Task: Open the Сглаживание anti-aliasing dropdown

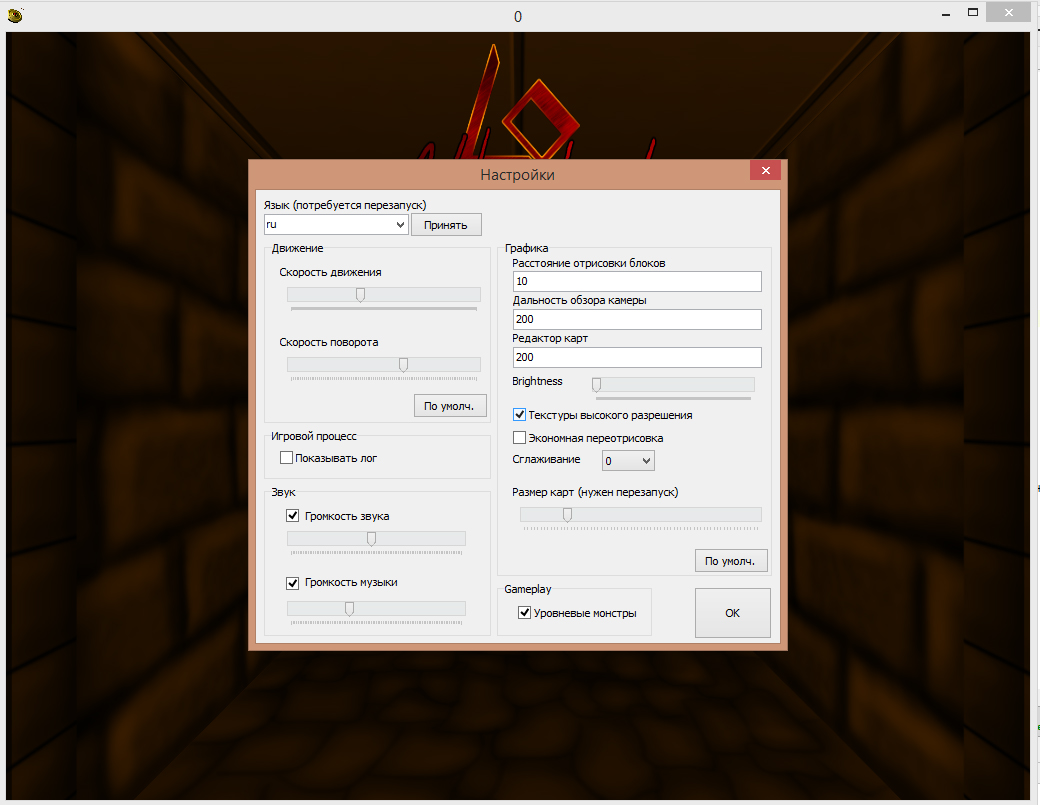Action: click(x=628, y=460)
